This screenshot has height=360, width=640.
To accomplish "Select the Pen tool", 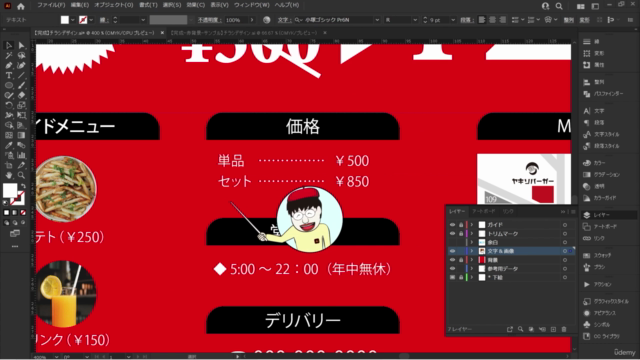I will pos(9,65).
